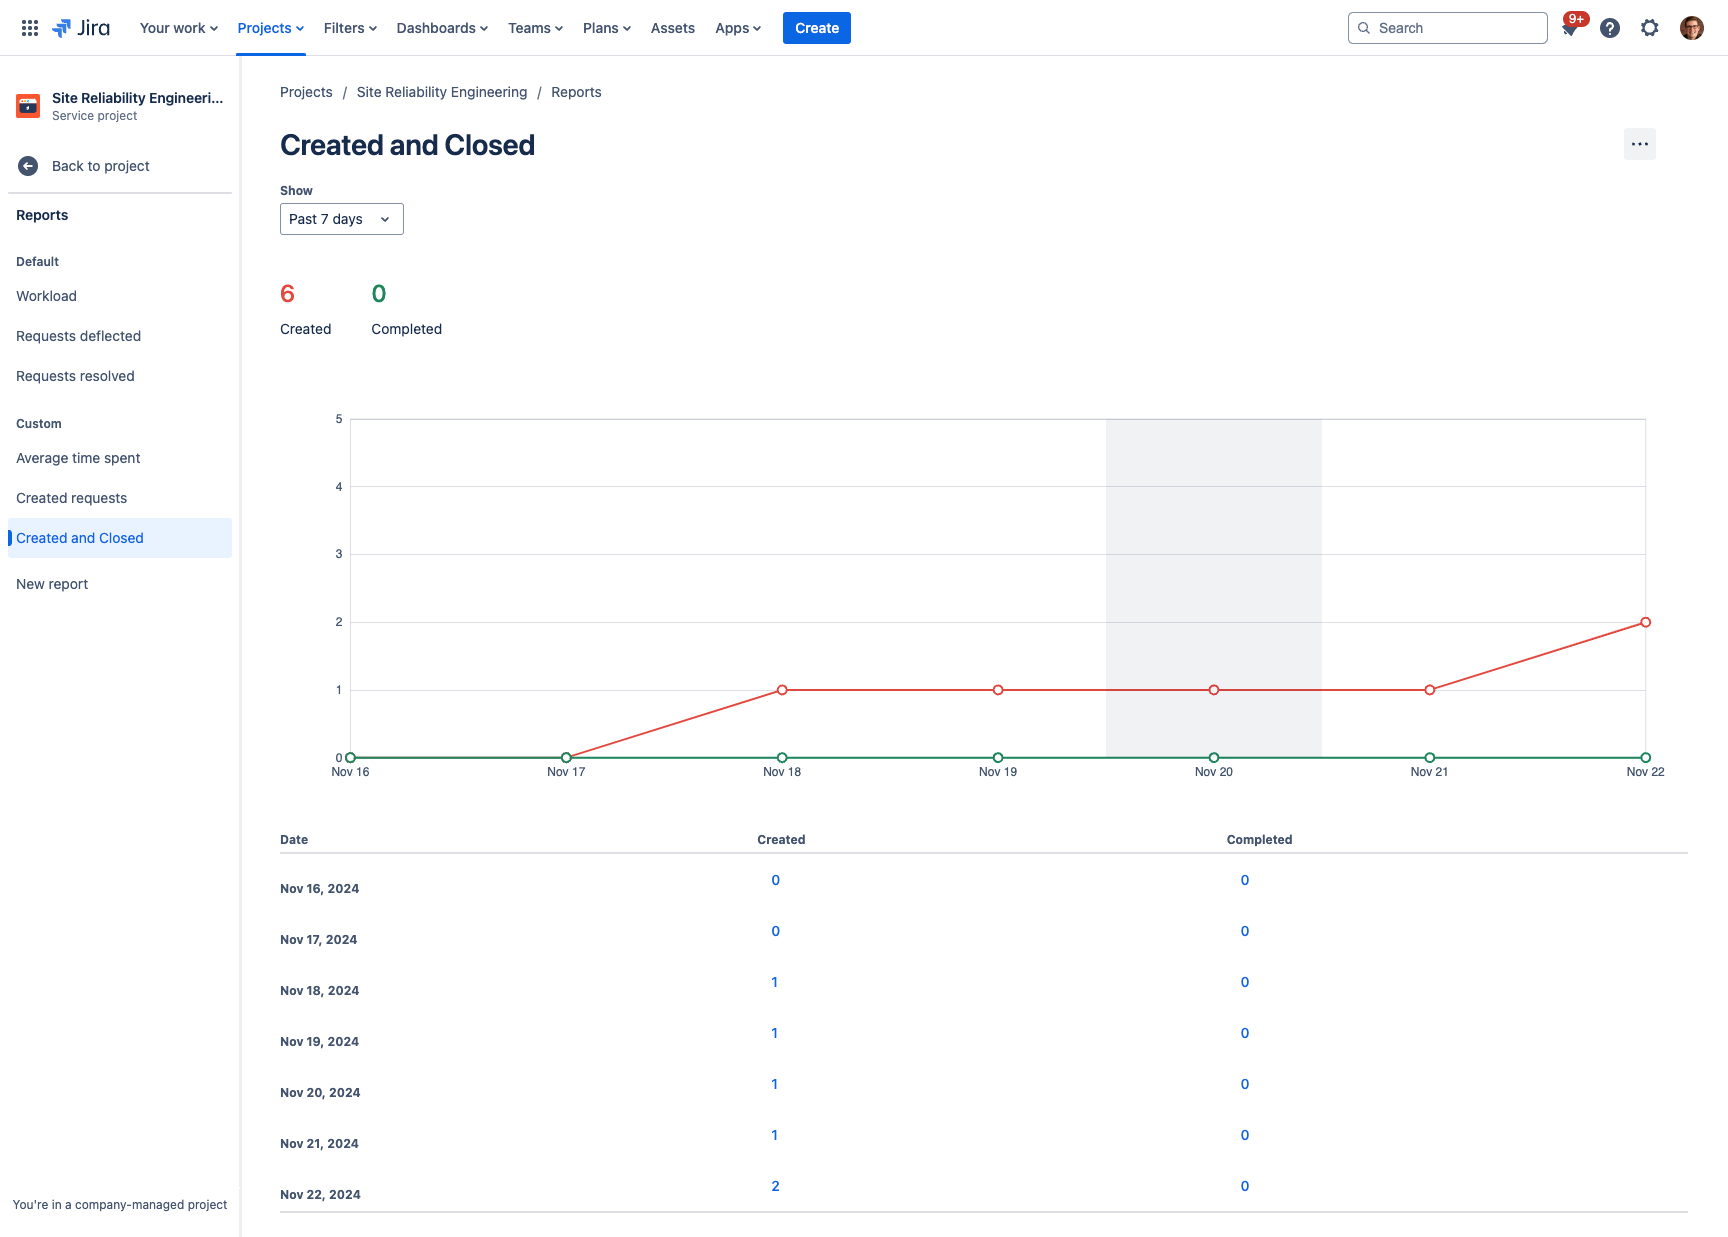
Task: Click the Reports breadcrumb link
Action: pos(576,92)
